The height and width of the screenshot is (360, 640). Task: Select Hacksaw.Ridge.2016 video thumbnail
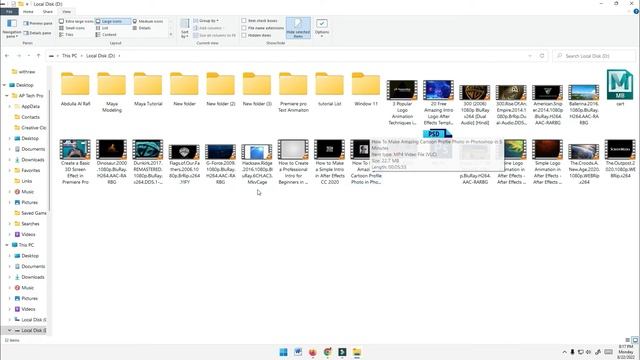pos(257,152)
